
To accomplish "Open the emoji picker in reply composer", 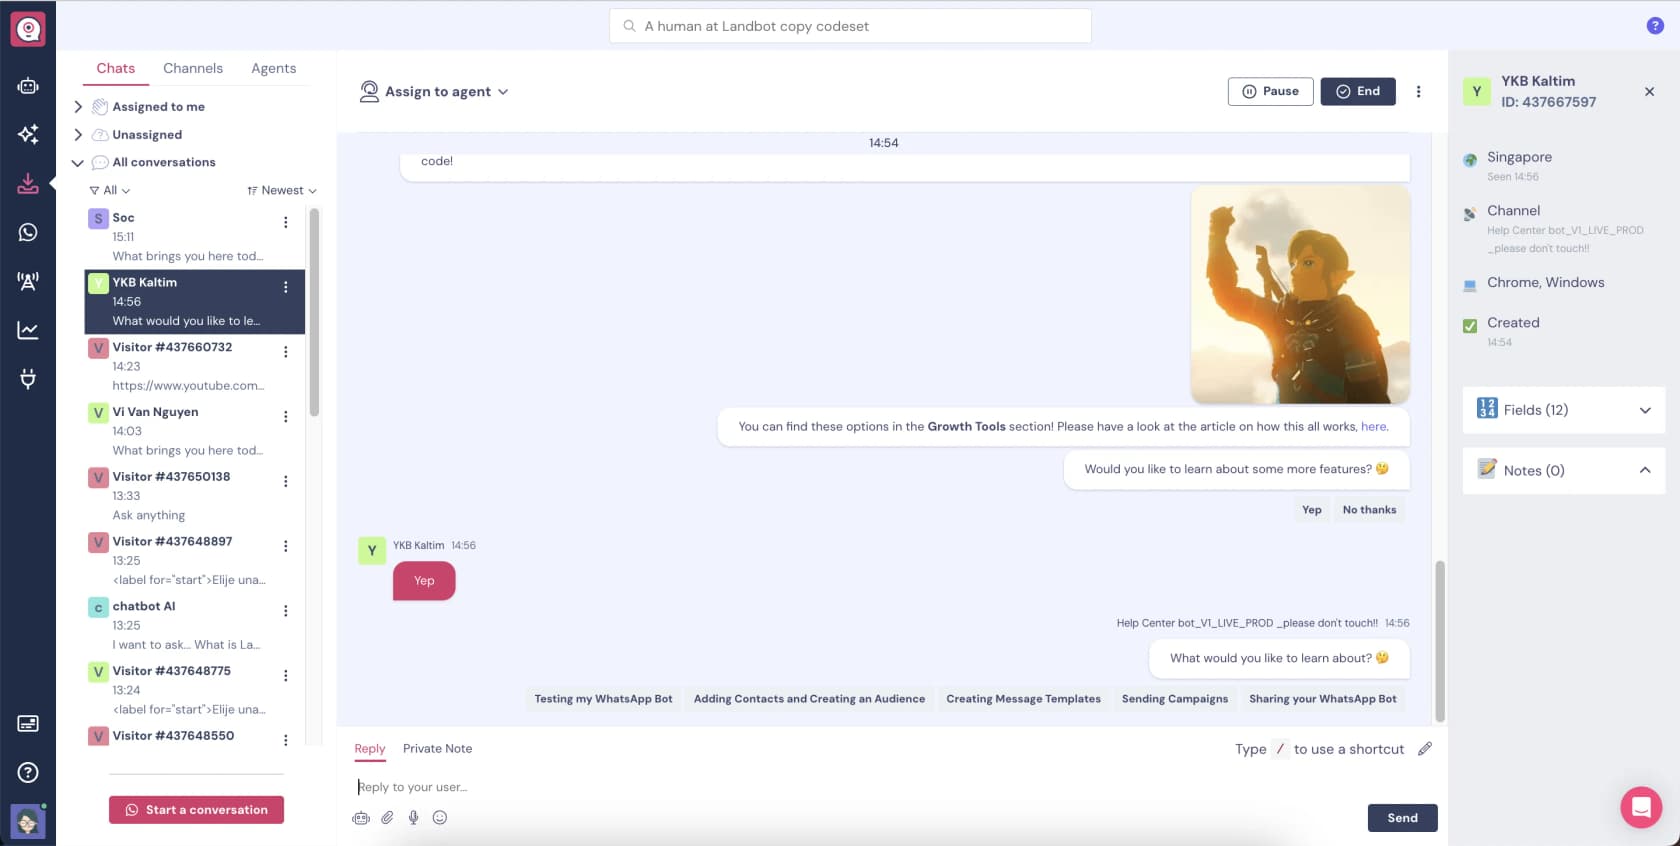I will point(439,818).
